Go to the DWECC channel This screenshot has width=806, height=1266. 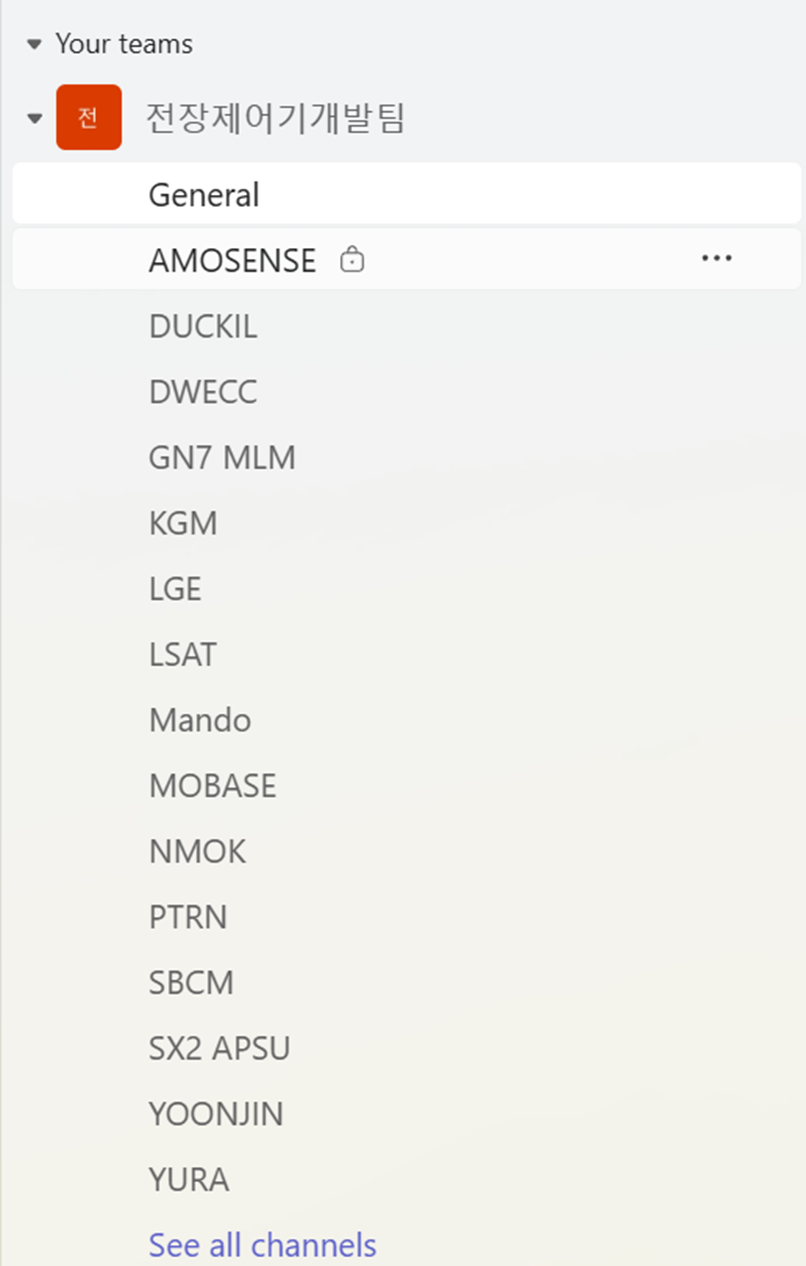pyautogui.click(x=202, y=392)
